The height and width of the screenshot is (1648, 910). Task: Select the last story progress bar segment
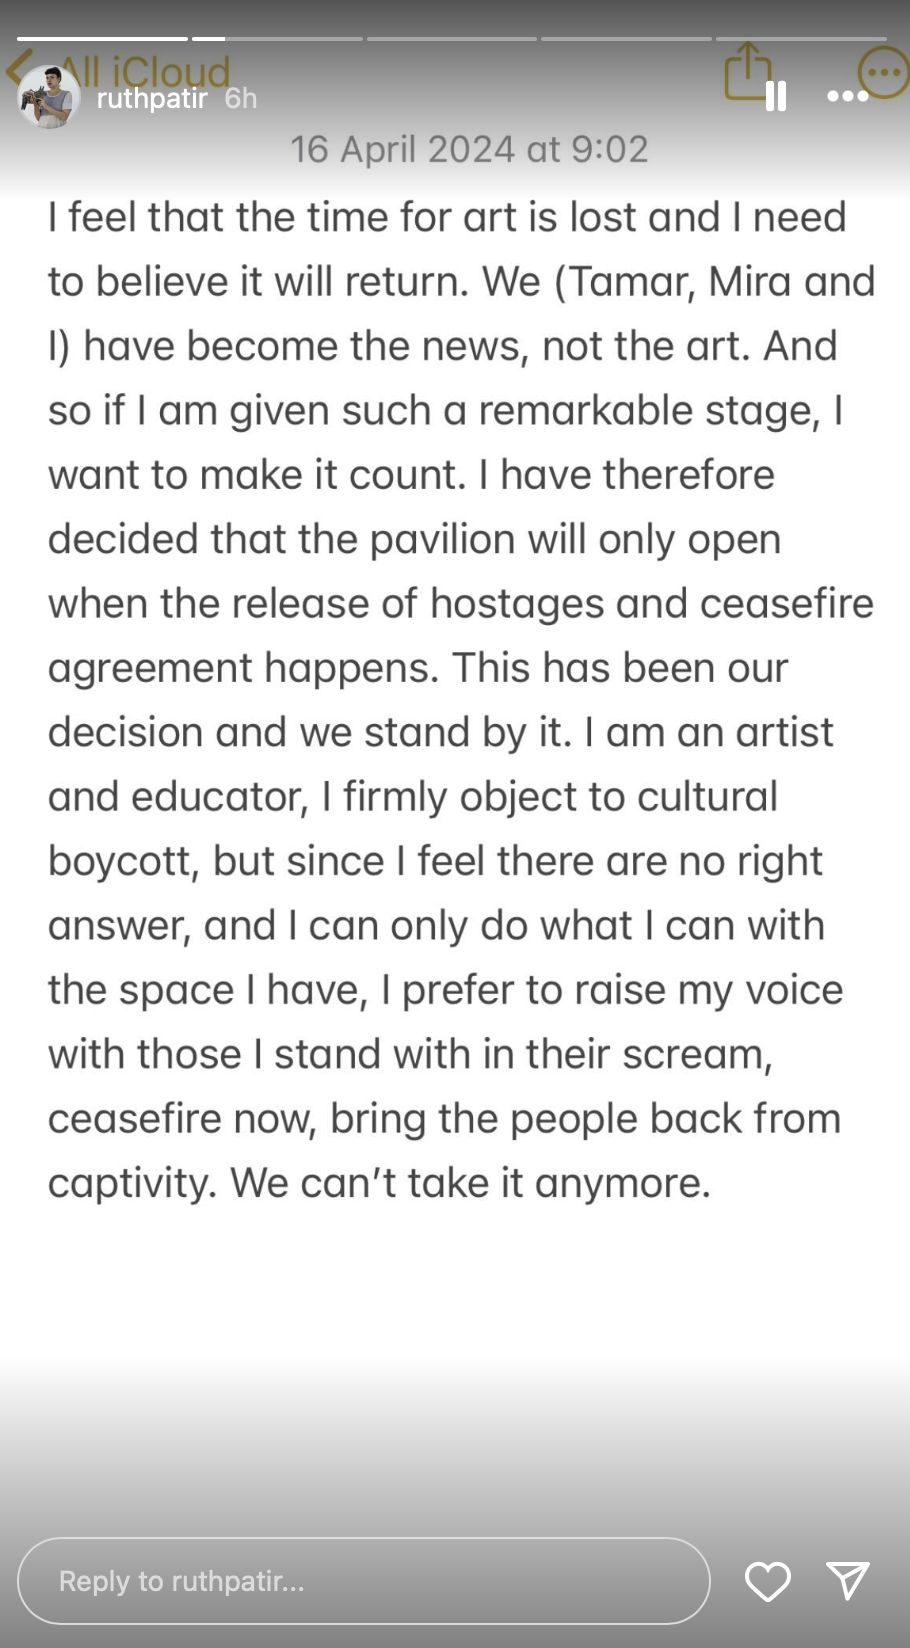coord(802,39)
